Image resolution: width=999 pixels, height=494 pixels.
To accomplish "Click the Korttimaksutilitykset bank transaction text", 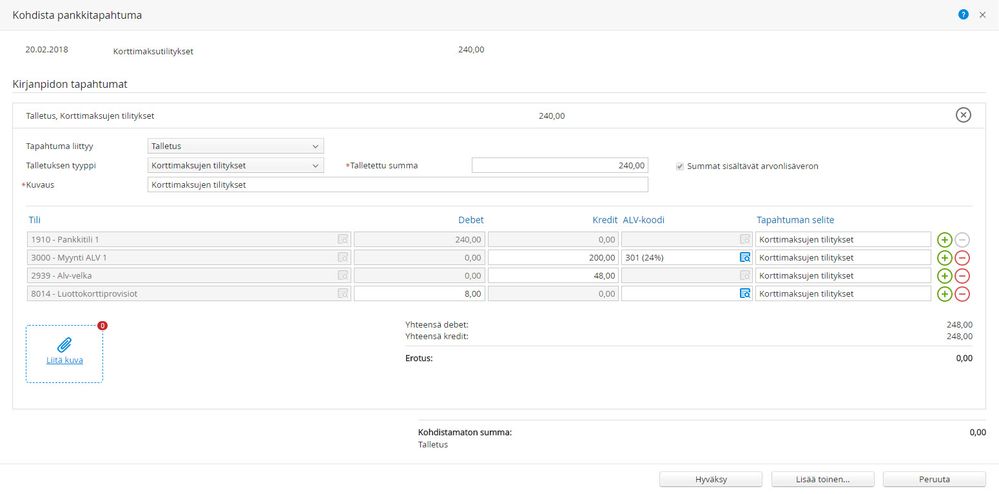I will [x=153, y=52].
